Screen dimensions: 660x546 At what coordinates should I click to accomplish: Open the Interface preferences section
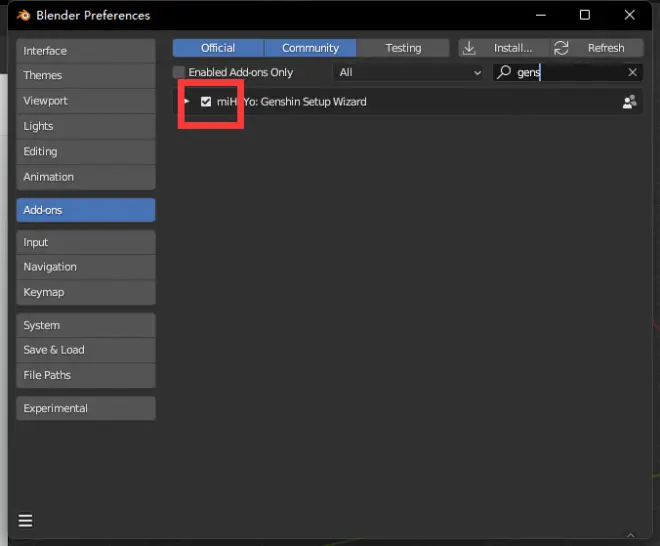click(86, 51)
